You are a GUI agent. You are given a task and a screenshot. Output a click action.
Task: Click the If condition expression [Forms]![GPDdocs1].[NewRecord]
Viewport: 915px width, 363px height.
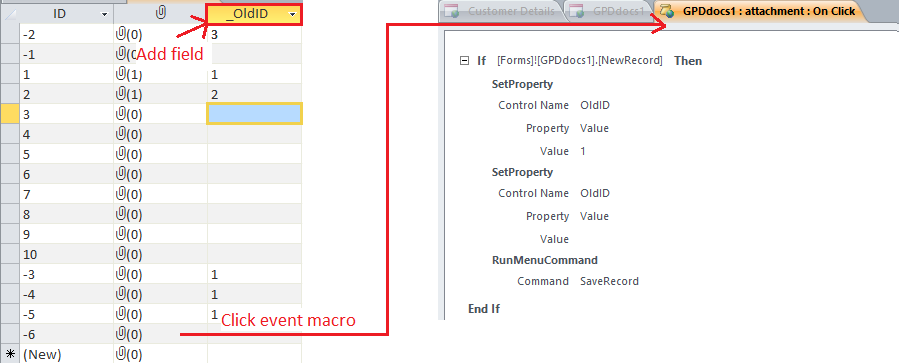tap(579, 61)
